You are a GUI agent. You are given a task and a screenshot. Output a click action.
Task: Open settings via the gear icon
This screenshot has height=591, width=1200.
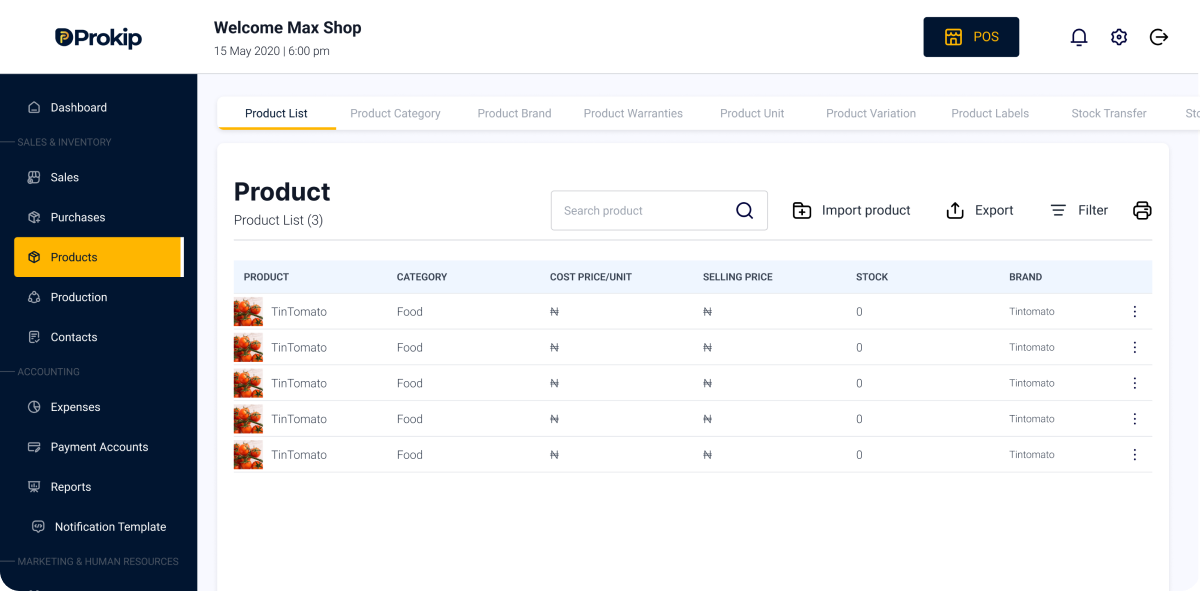pyautogui.click(x=1119, y=37)
